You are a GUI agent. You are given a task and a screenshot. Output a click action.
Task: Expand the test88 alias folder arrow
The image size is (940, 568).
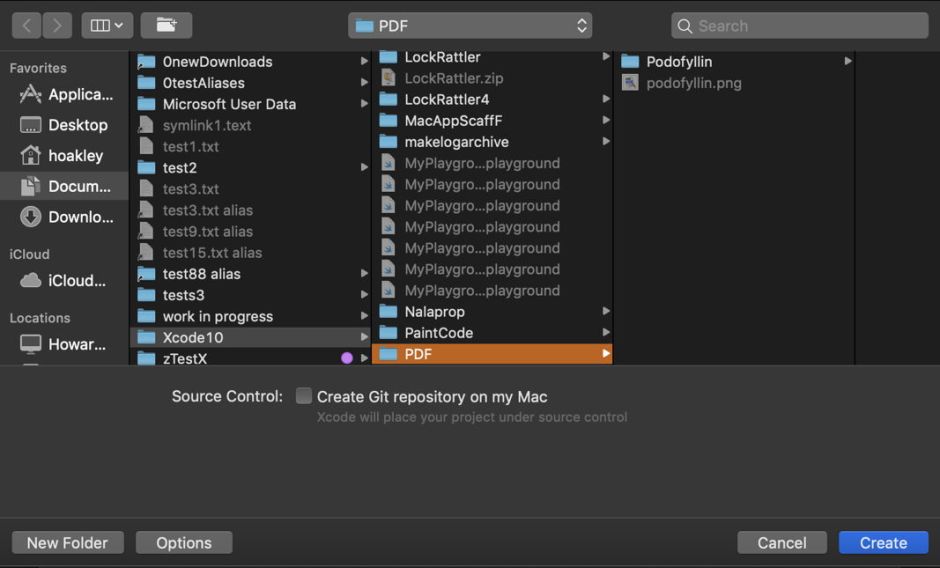pyautogui.click(x=364, y=274)
